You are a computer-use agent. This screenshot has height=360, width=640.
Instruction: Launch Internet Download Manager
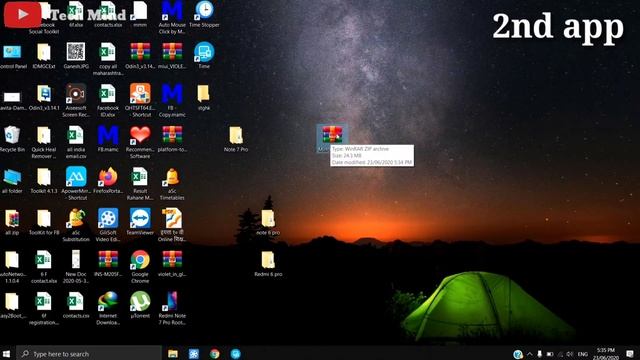[108, 309]
